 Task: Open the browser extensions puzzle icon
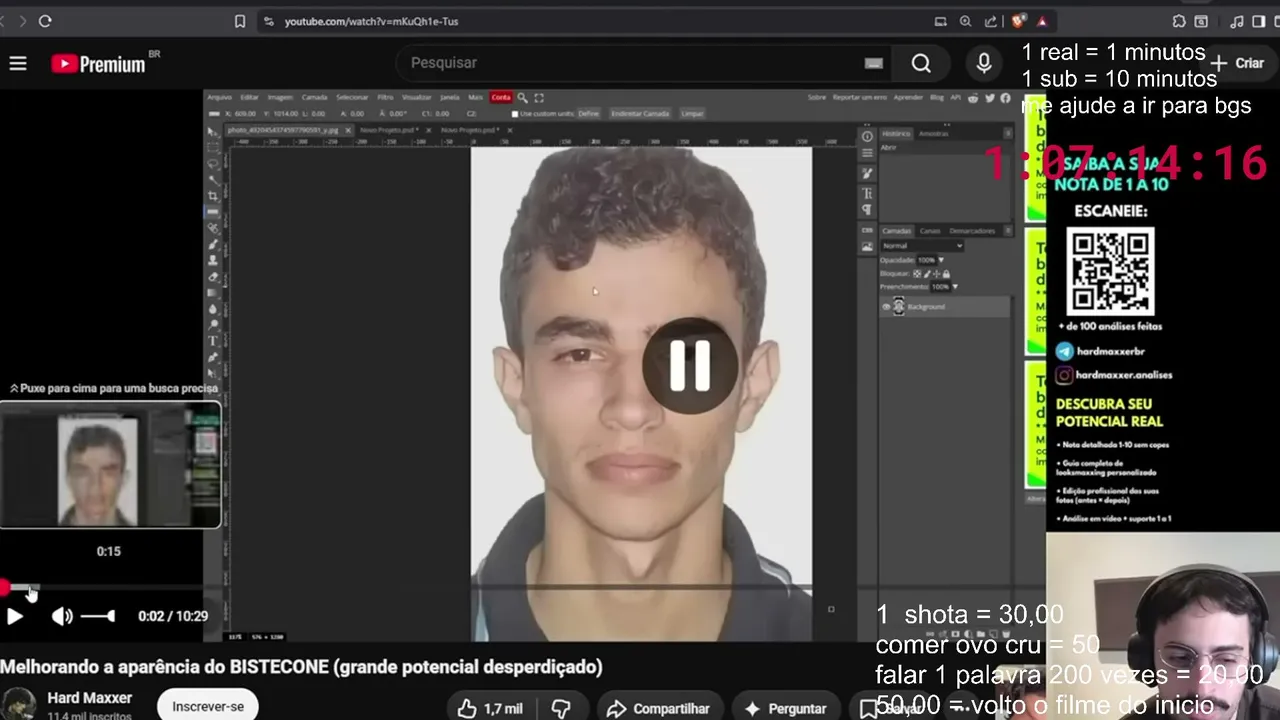coord(1179,21)
